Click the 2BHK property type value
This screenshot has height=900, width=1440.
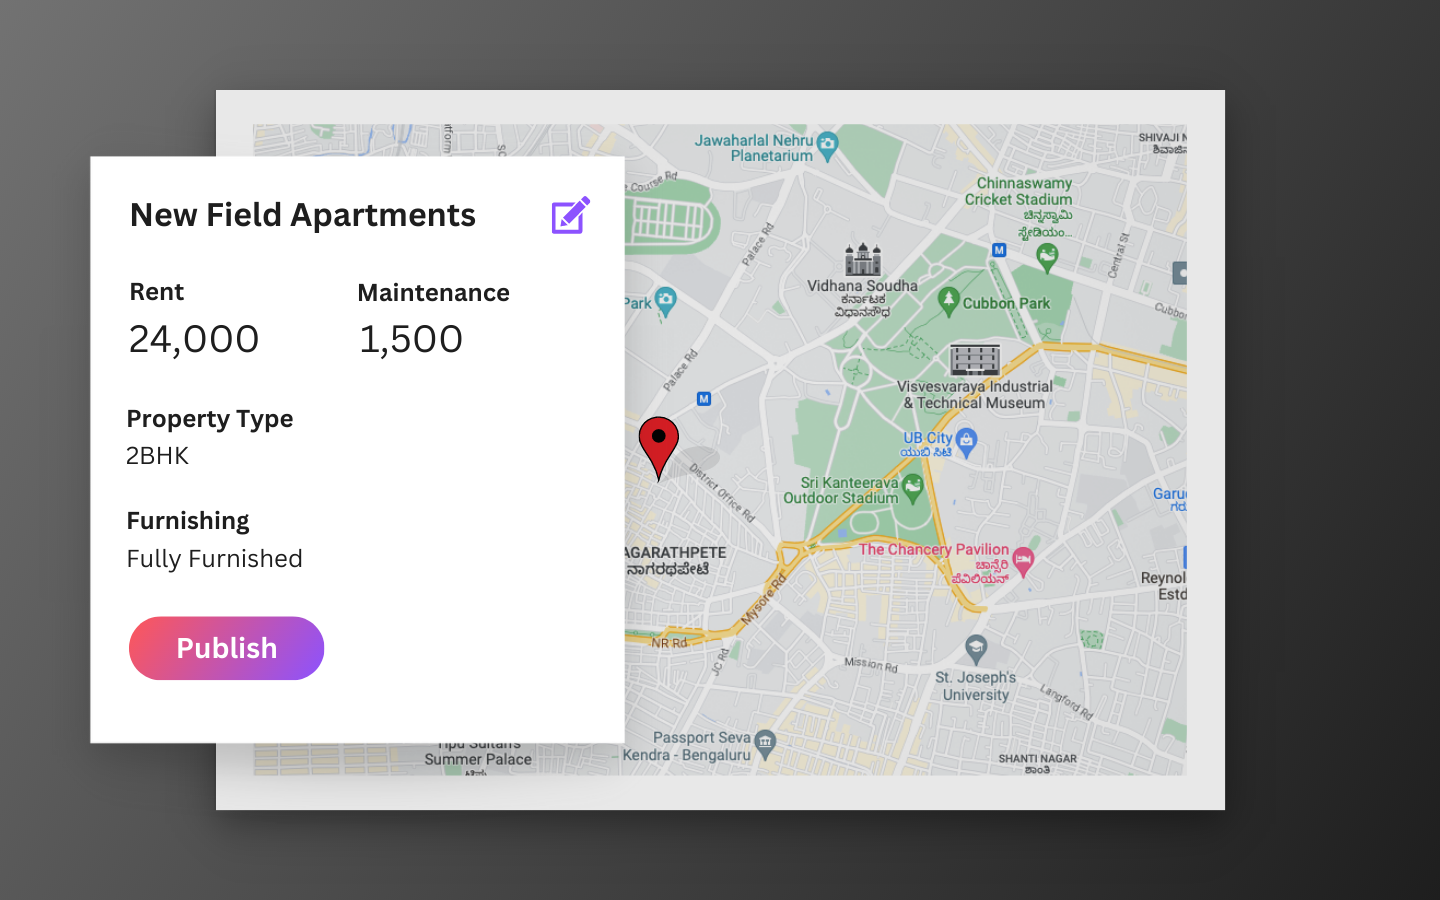pos(157,456)
